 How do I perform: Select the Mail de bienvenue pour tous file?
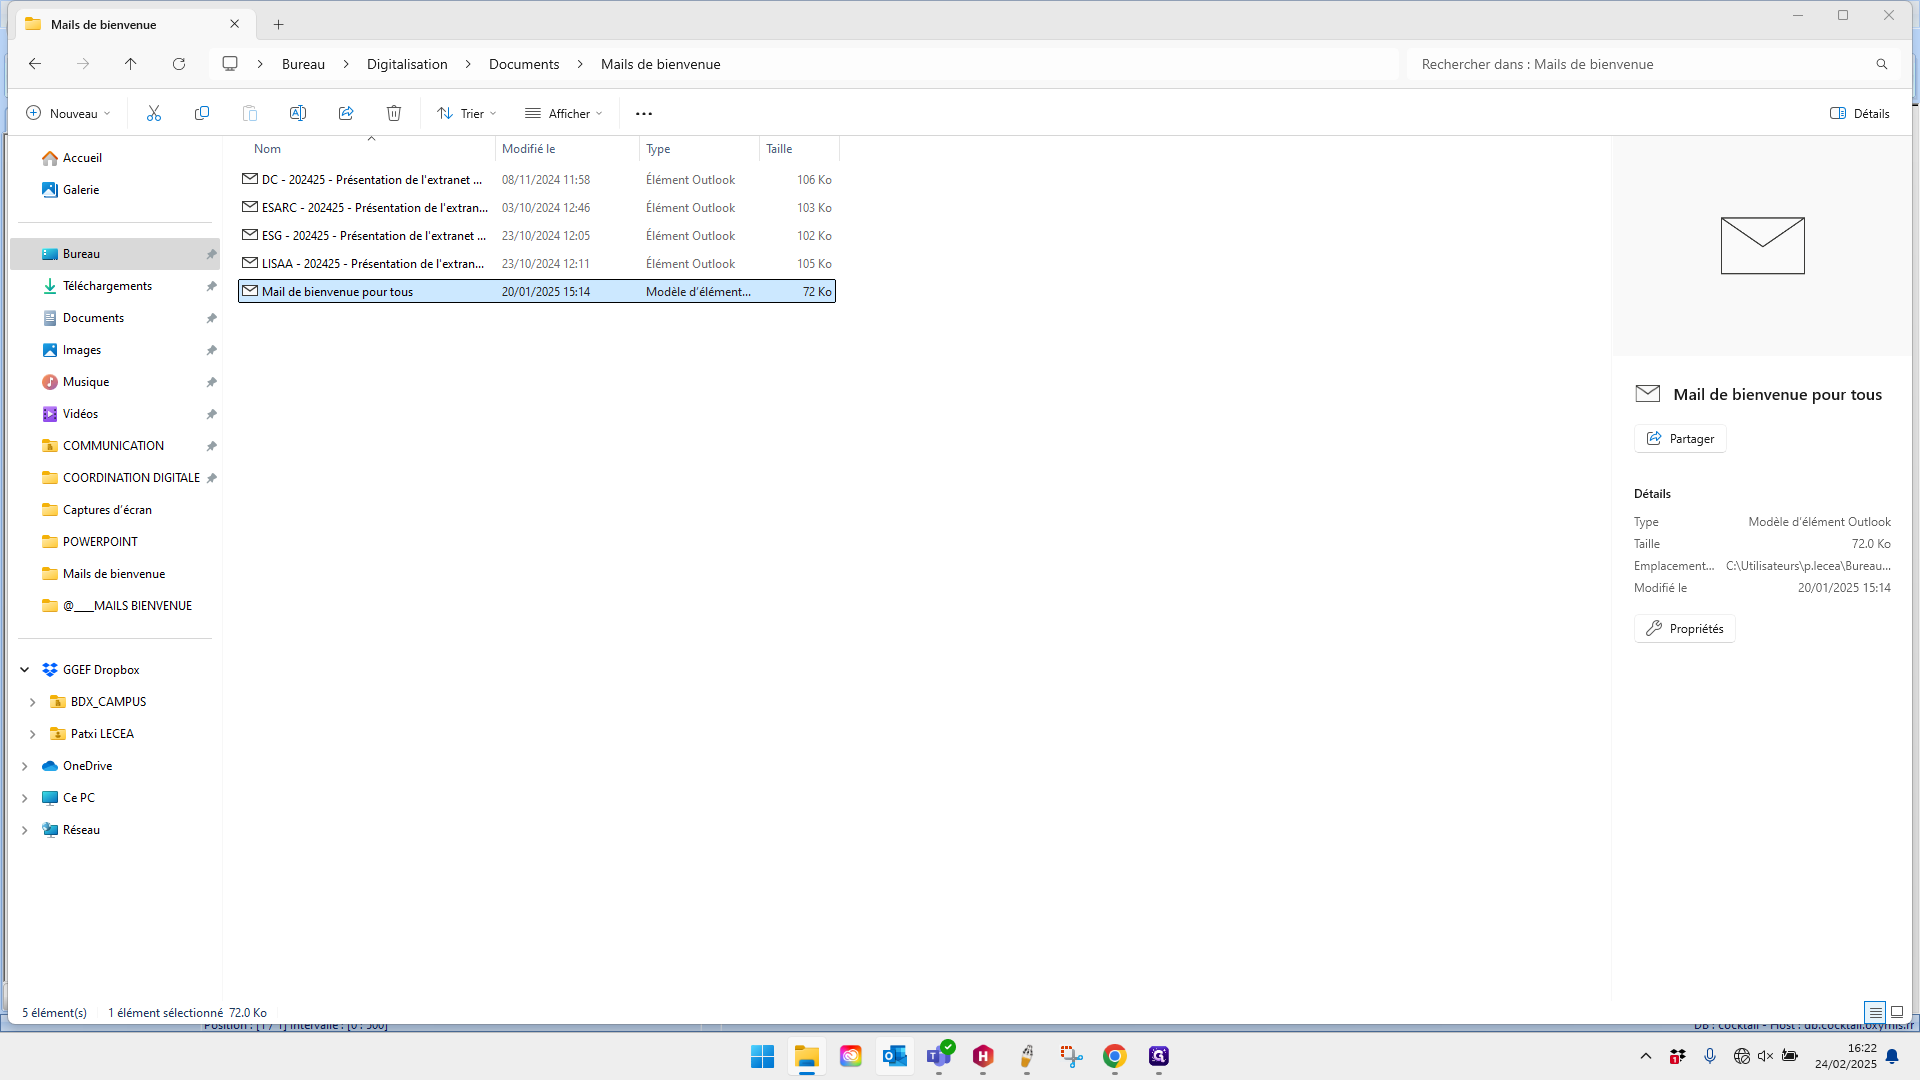[x=537, y=292]
